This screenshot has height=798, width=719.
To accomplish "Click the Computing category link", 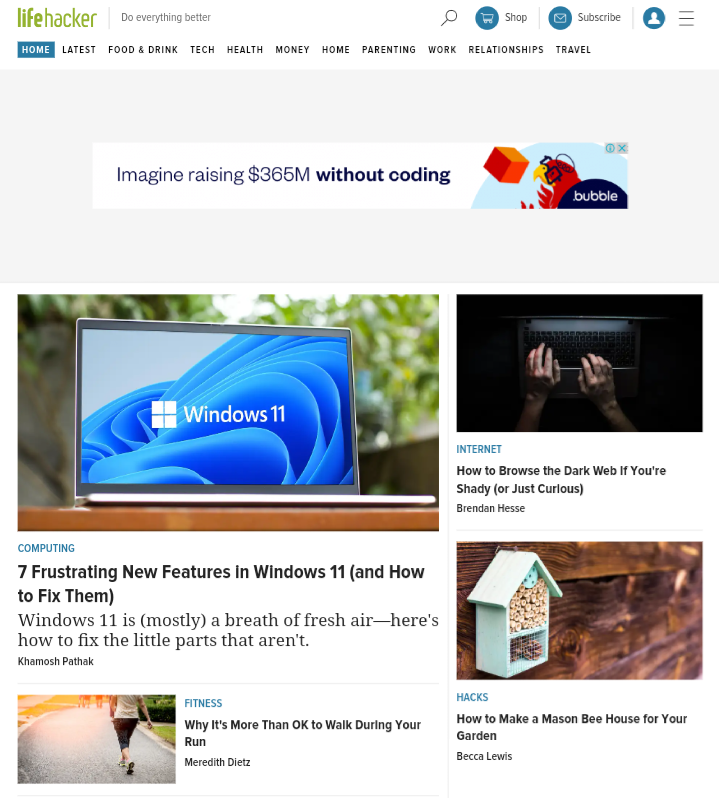I will pyautogui.click(x=46, y=548).
